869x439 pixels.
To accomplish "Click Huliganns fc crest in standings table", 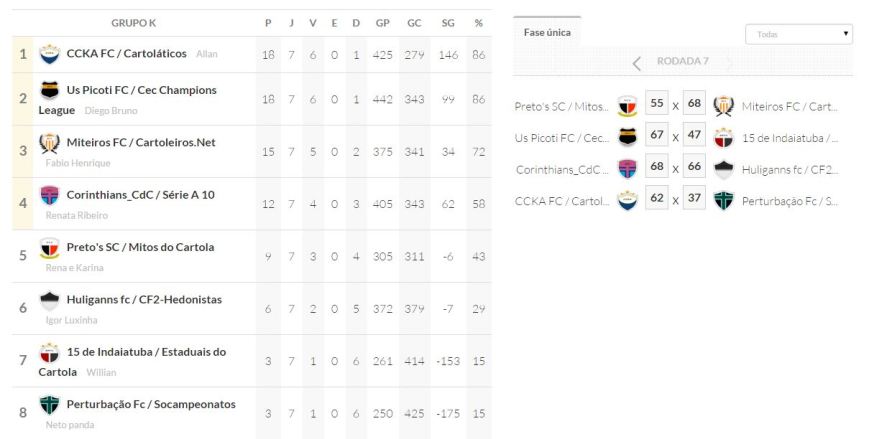I will click(x=49, y=300).
